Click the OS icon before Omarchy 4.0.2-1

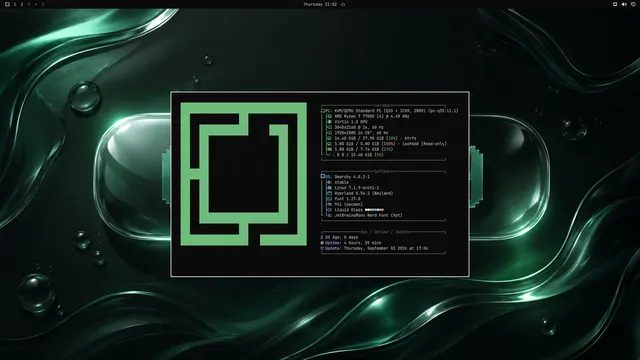point(323,176)
